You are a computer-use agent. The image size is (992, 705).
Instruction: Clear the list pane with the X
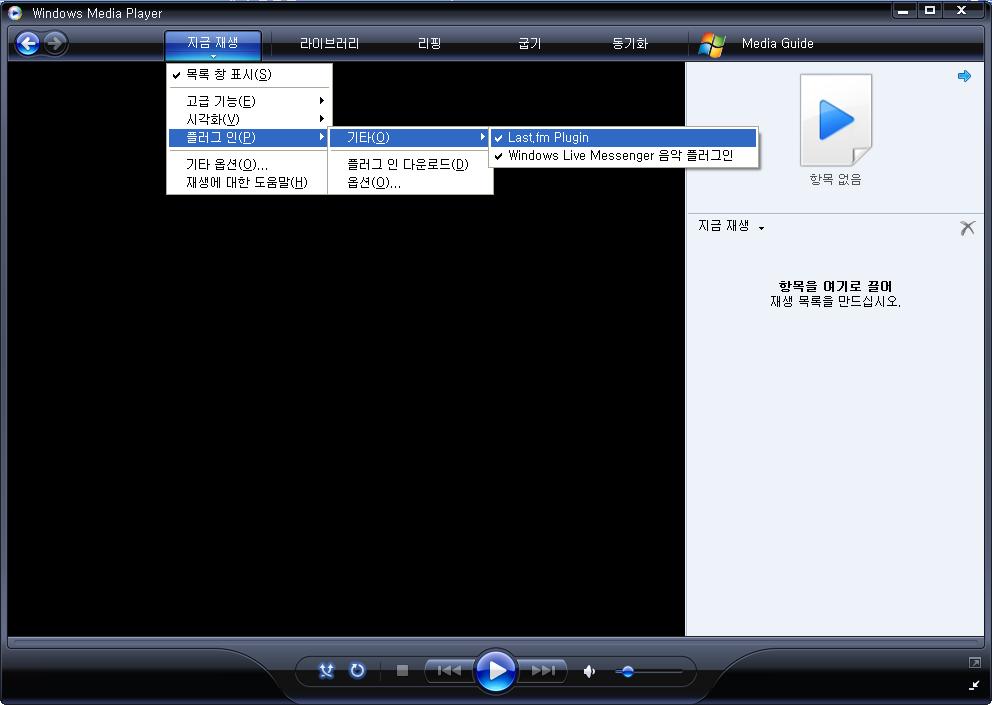[967, 228]
